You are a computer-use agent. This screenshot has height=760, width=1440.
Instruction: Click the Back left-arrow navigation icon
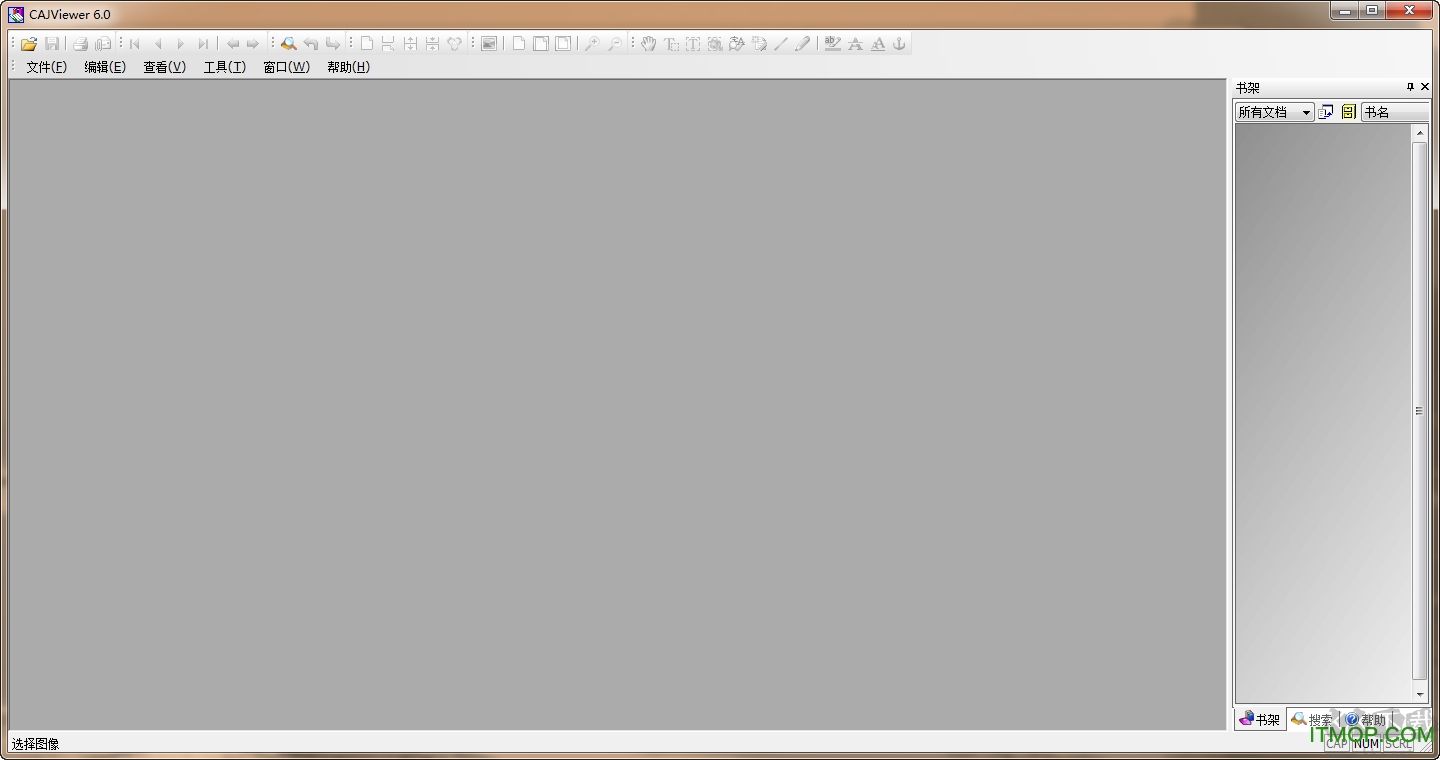coord(232,44)
